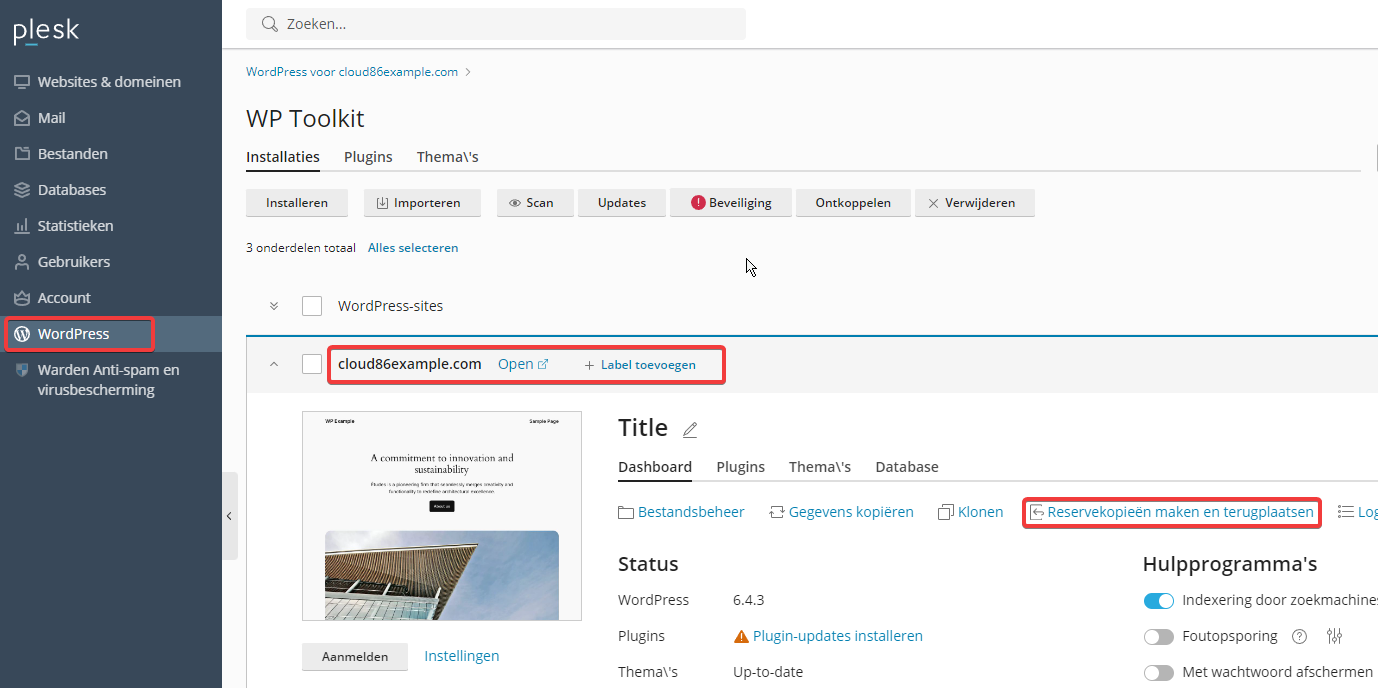
Task: Click the help question mark beside Foutopsporing
Action: click(1300, 636)
